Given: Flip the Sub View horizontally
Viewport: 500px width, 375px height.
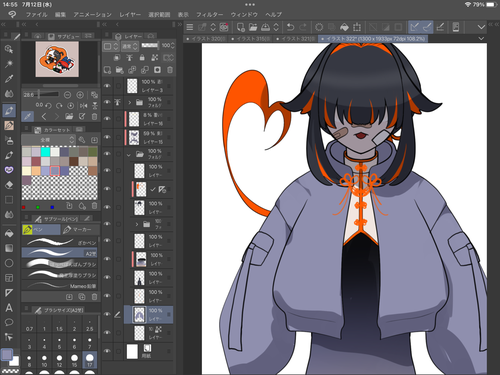Looking at the screenshot, I should (83, 106).
